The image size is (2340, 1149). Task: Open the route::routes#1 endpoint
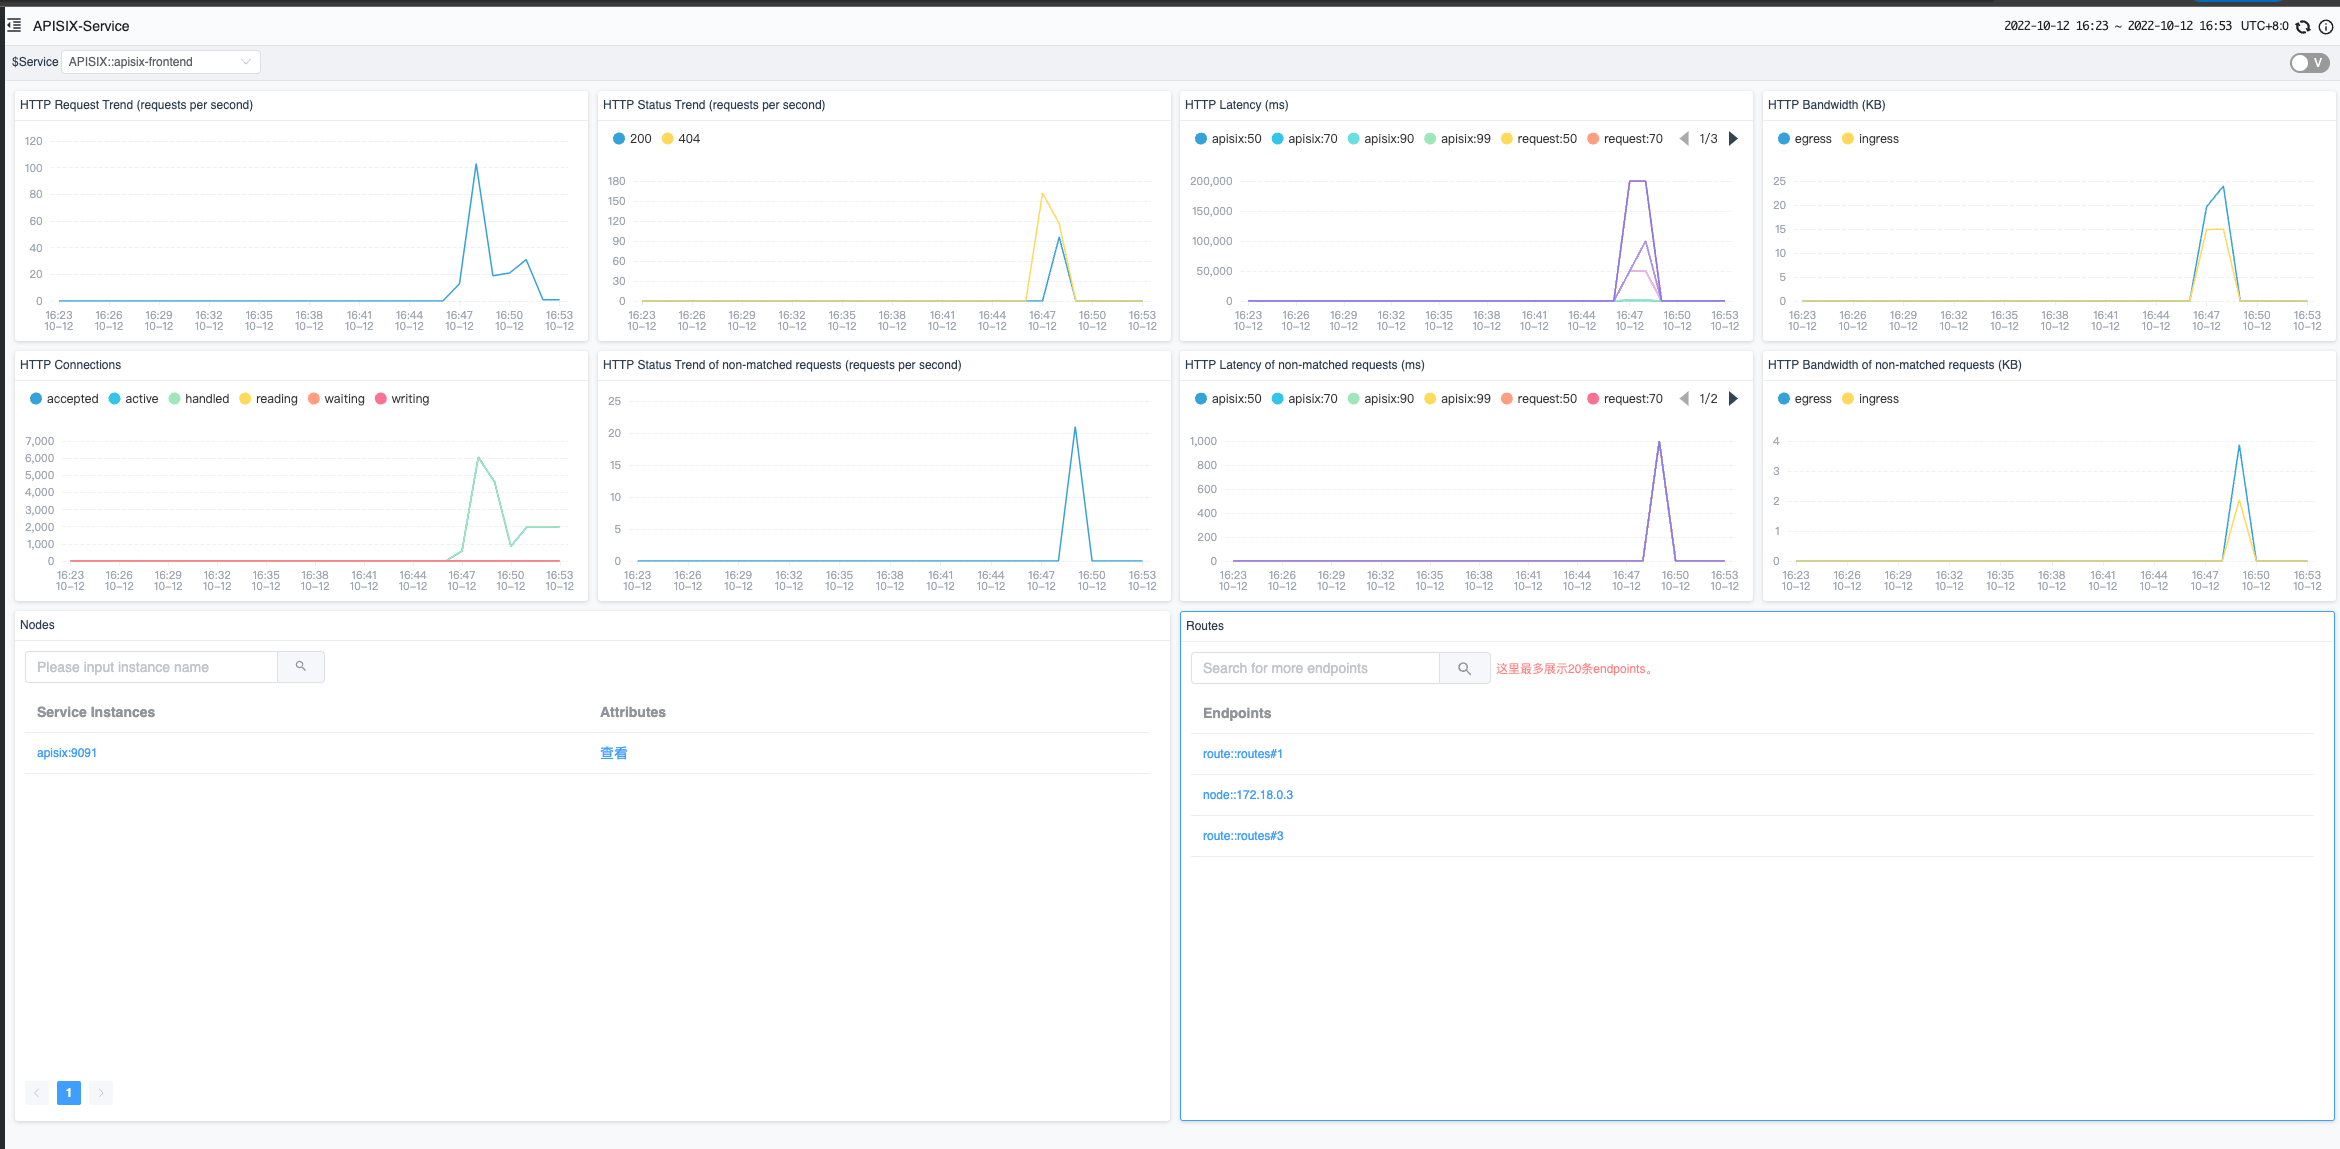pyautogui.click(x=1242, y=754)
